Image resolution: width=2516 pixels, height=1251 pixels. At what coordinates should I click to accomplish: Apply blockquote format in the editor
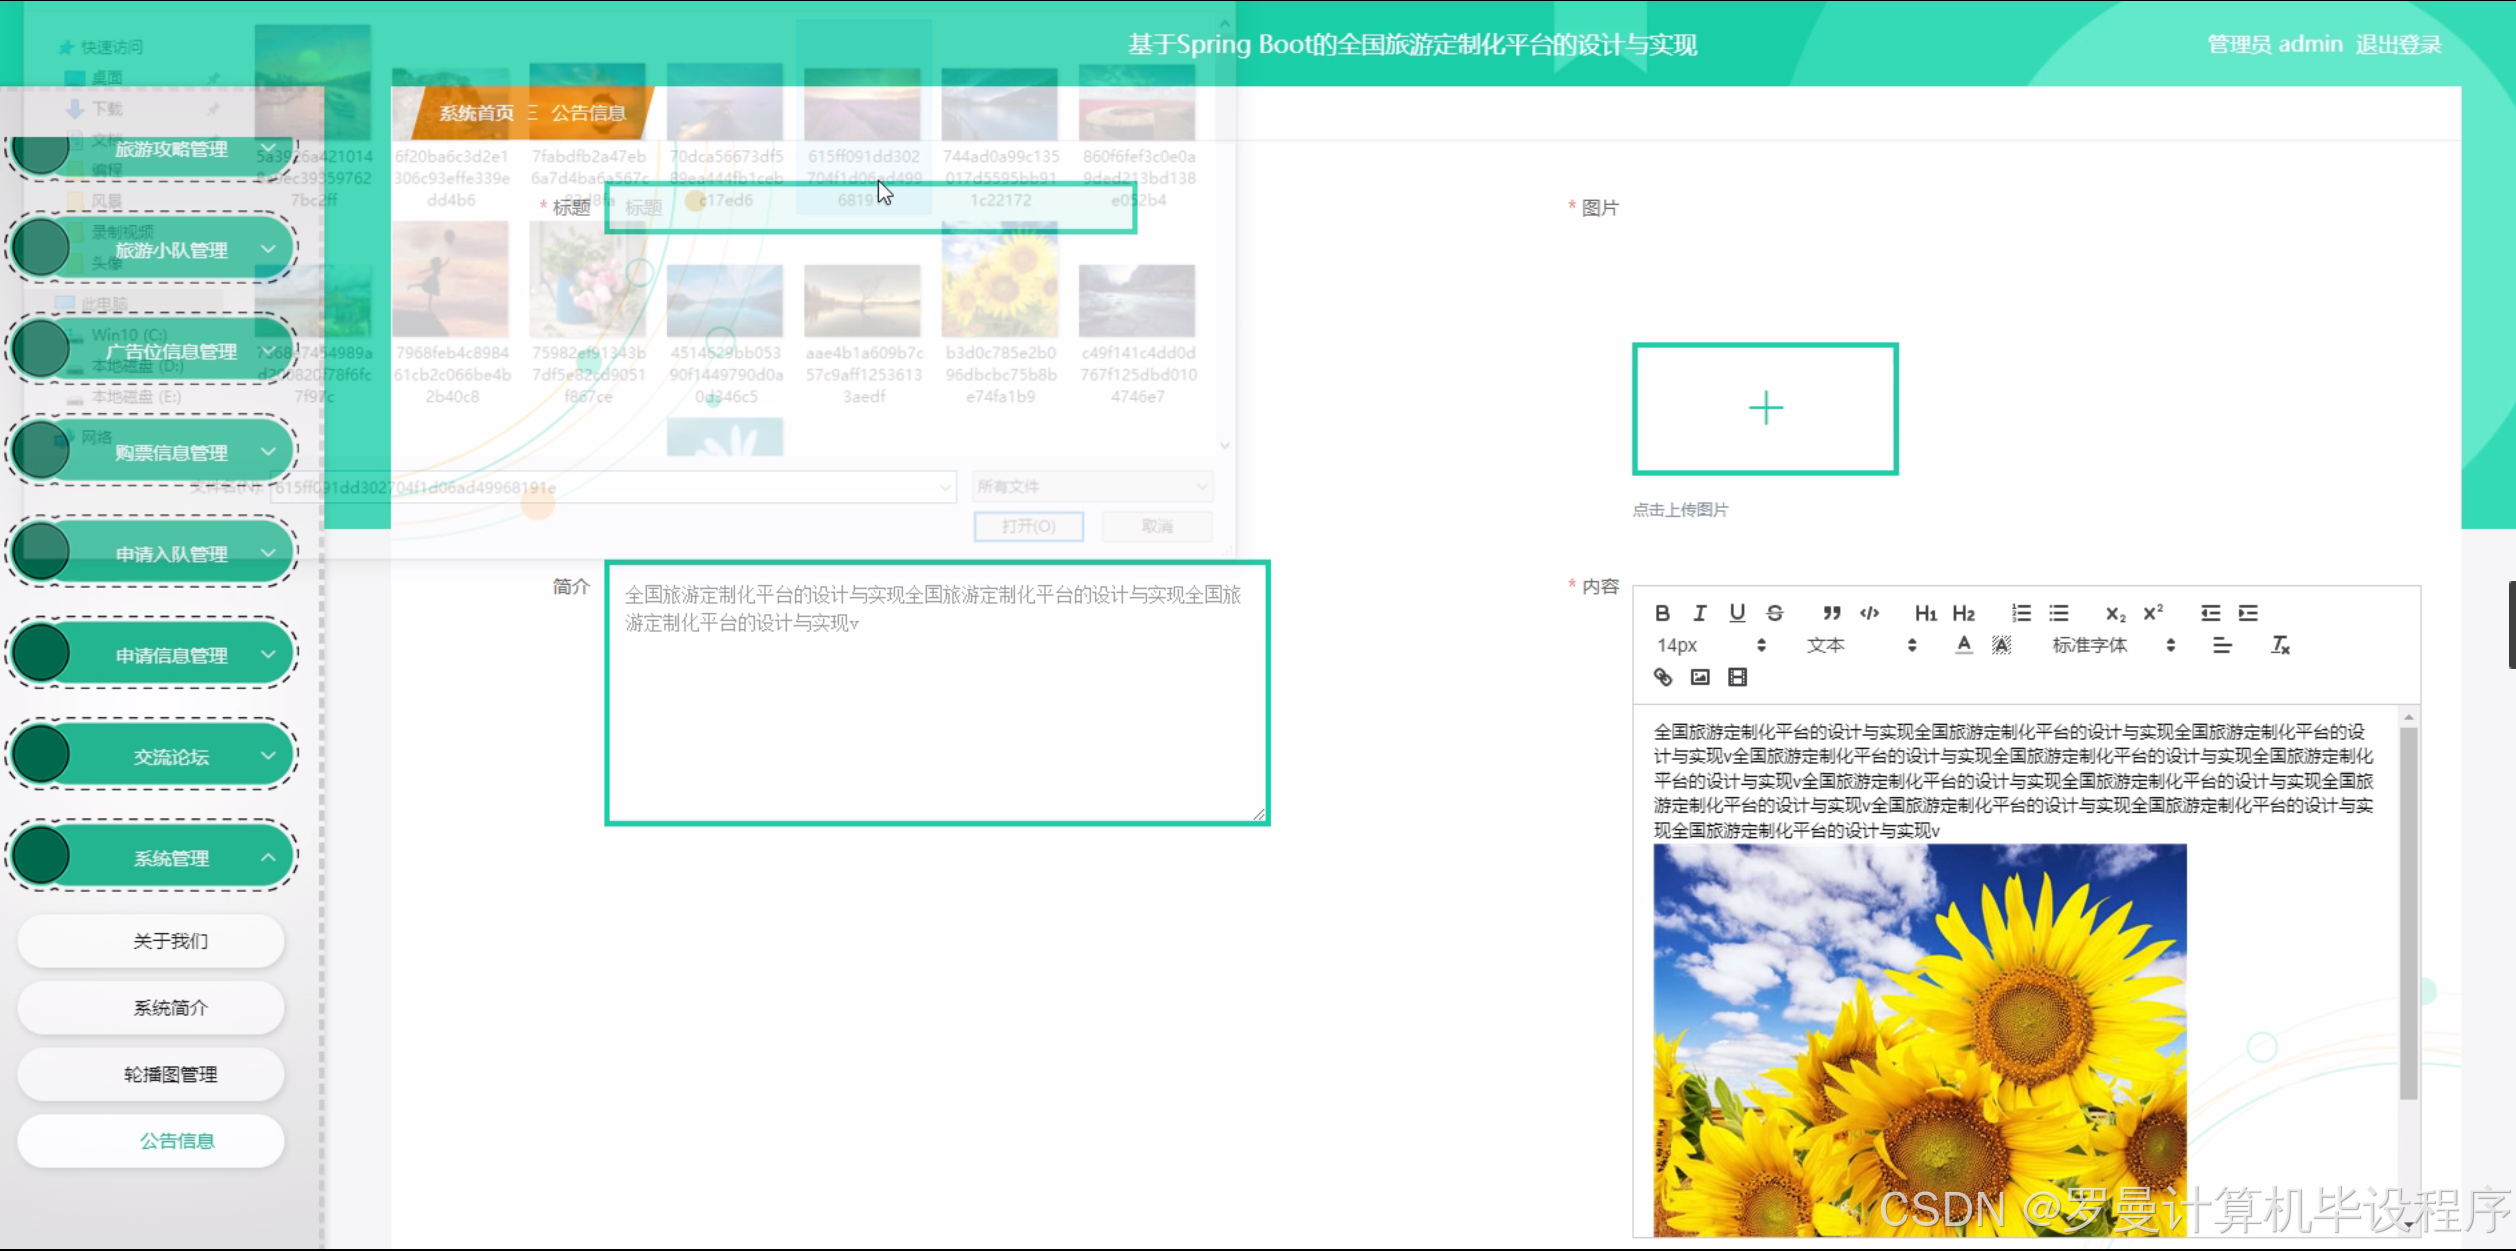click(x=1831, y=613)
